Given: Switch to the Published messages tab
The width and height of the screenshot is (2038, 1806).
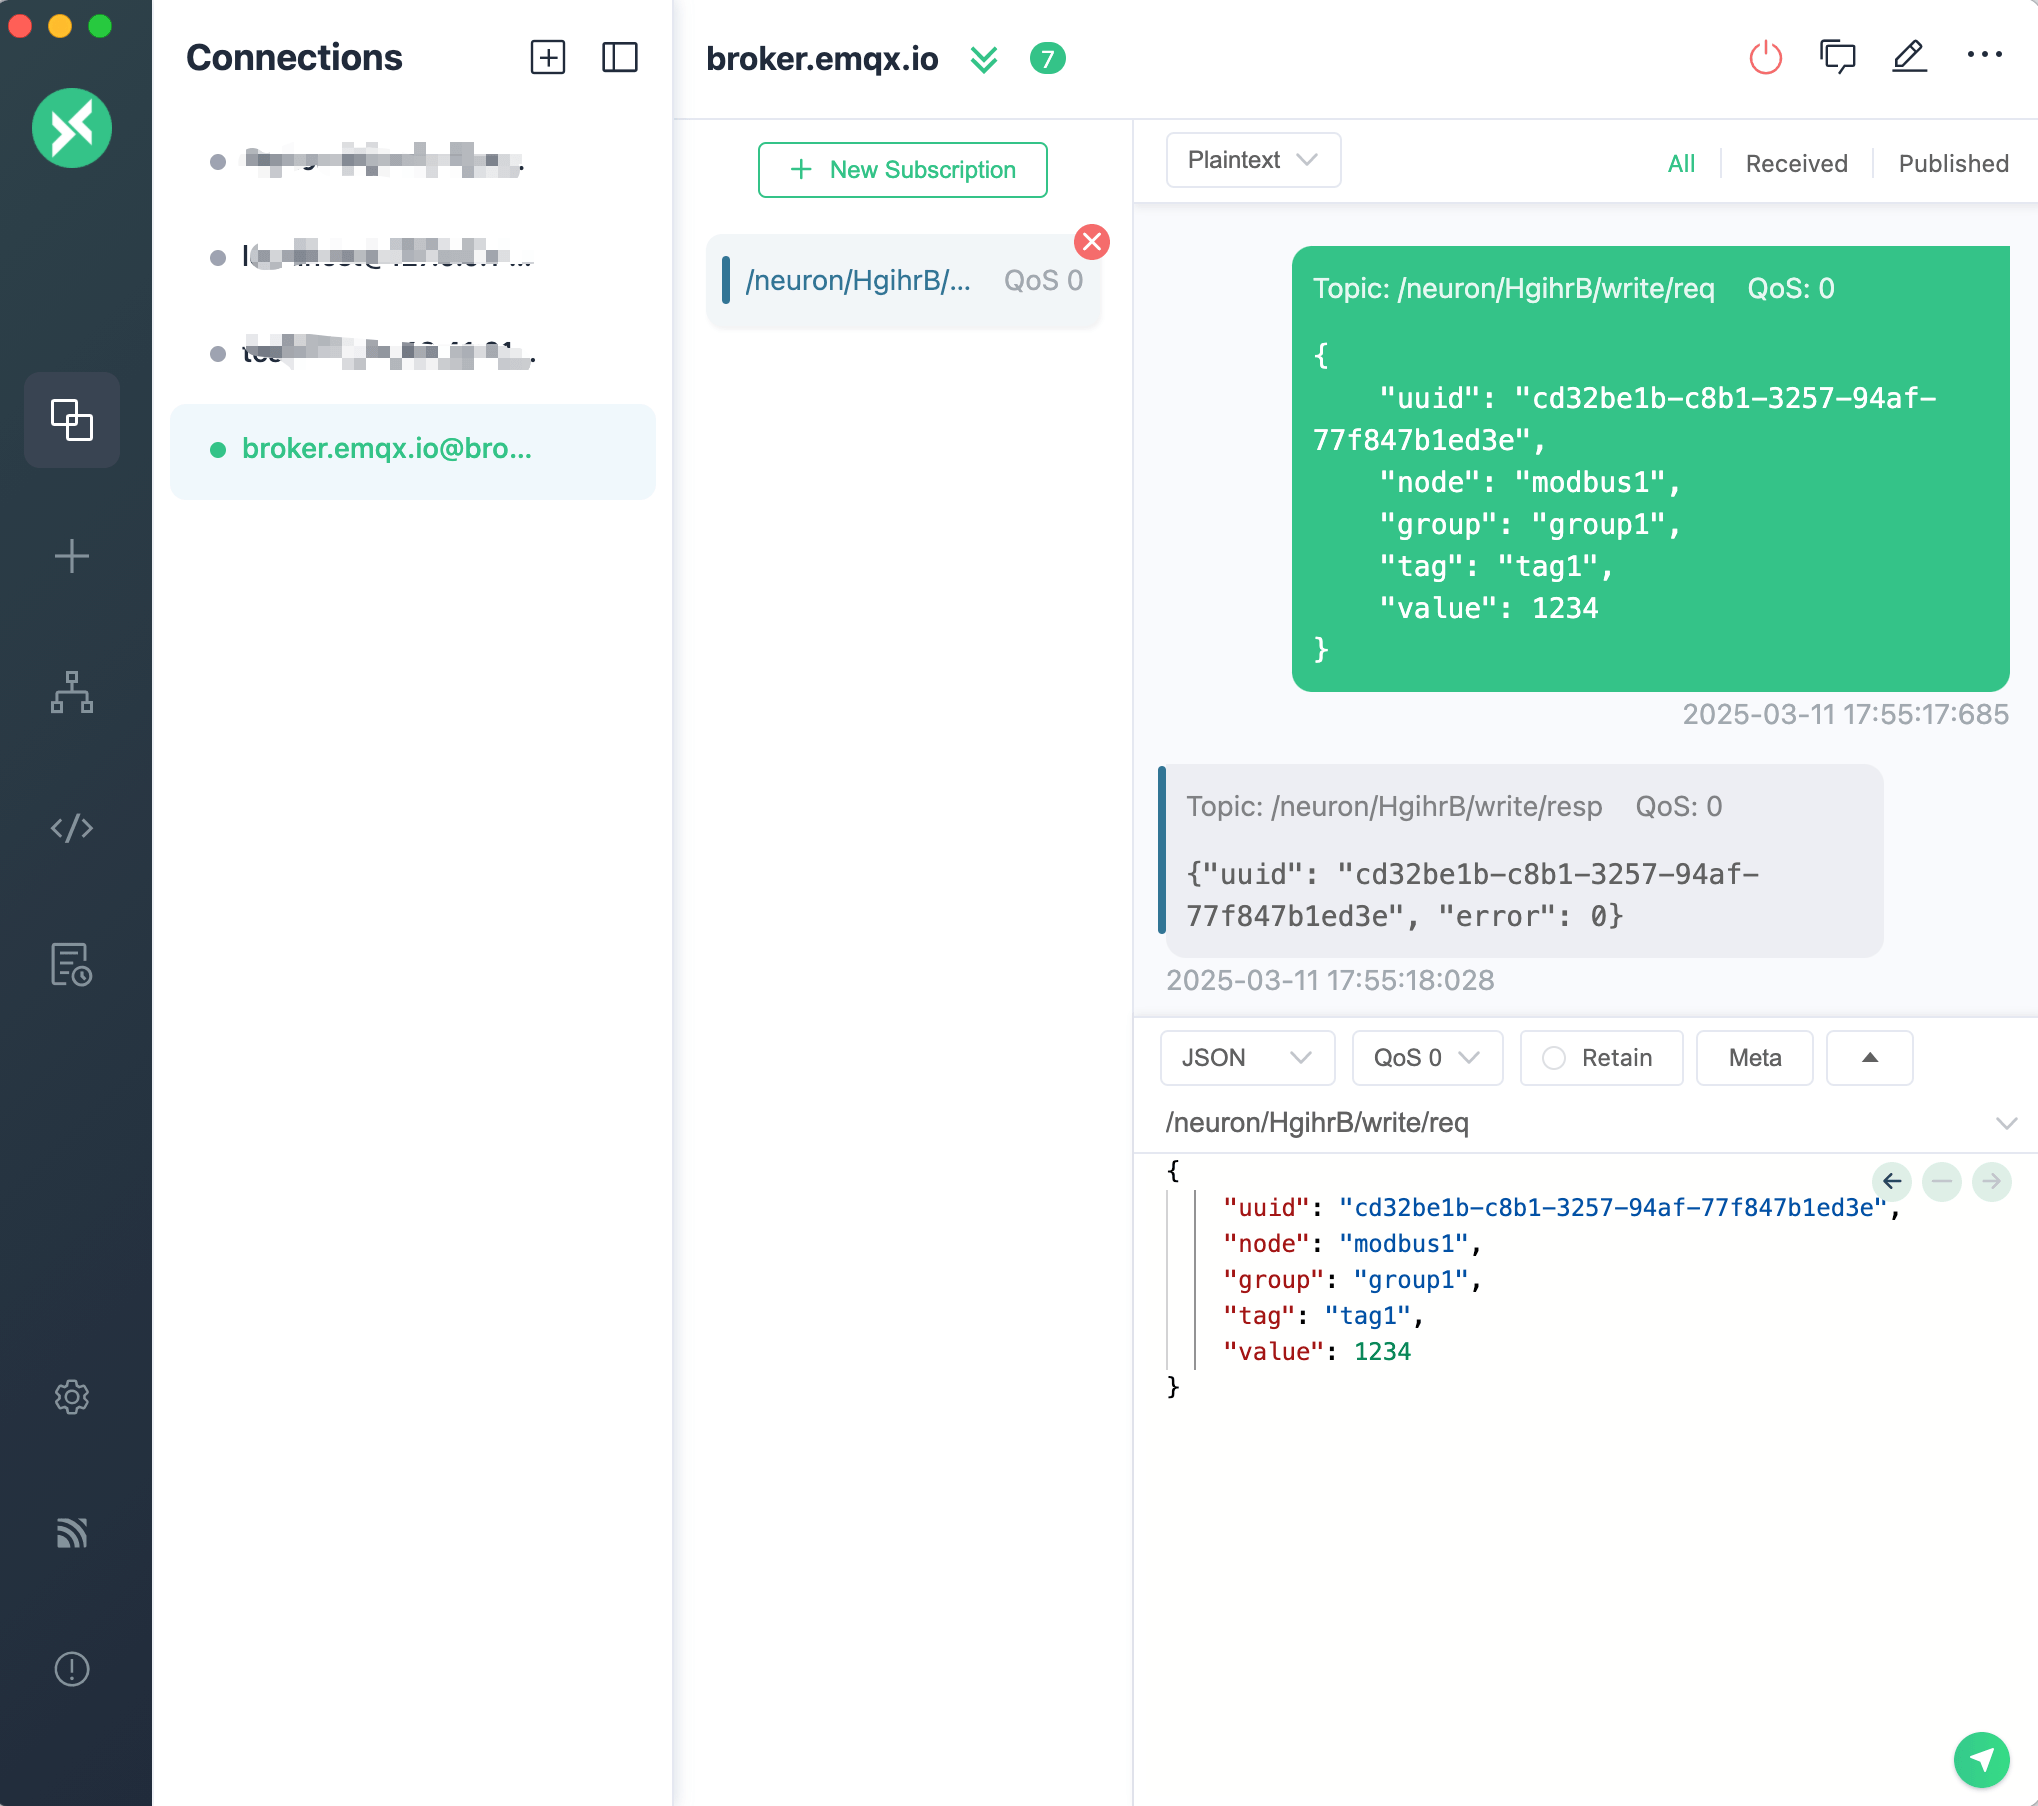Looking at the screenshot, I should (1953, 163).
